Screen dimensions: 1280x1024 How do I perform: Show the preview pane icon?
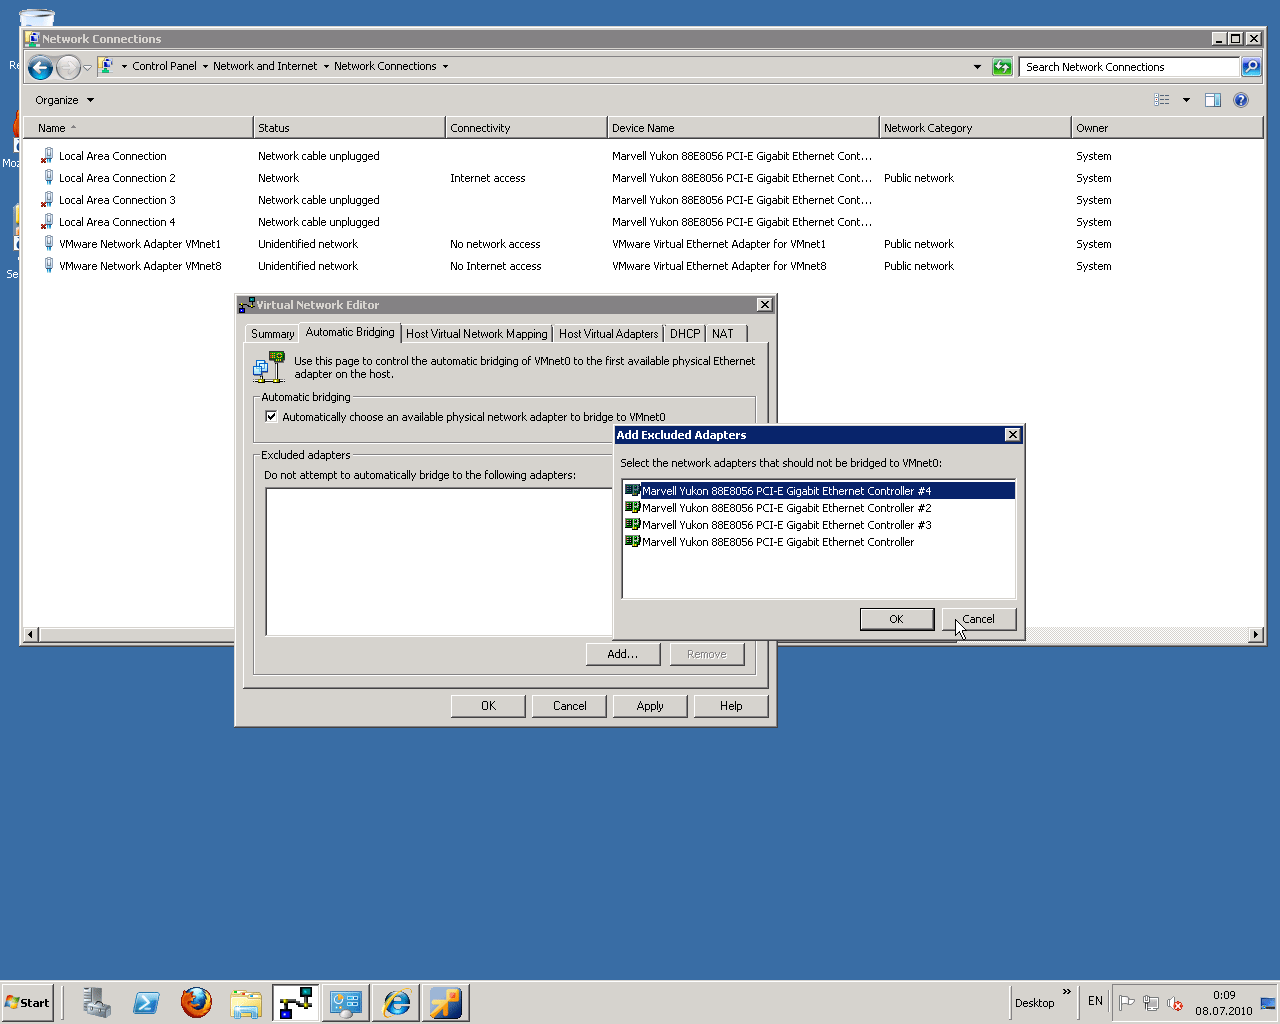coord(1213,100)
